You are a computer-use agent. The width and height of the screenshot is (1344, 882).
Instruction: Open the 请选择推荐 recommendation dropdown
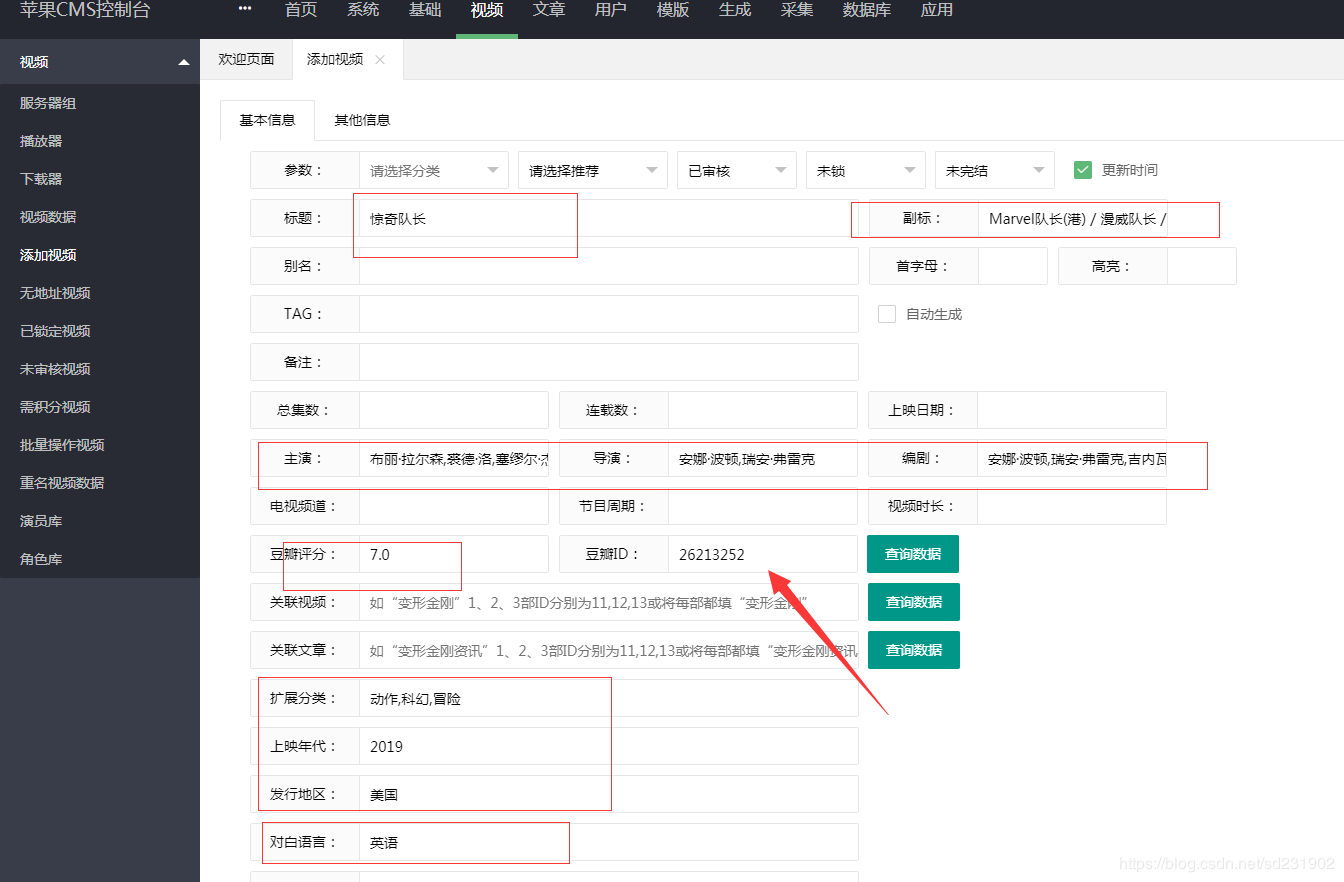point(591,170)
